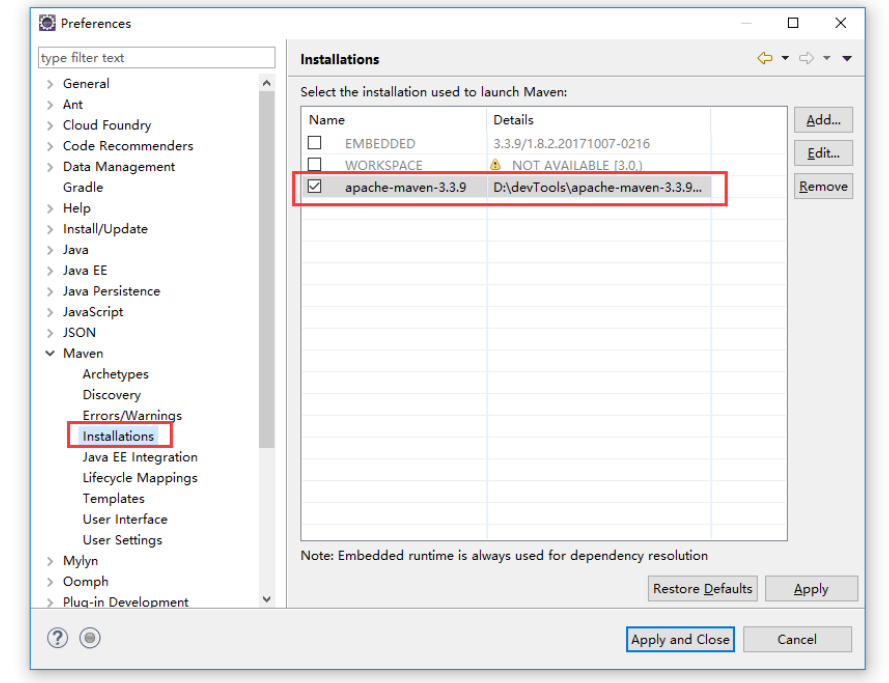889x683 pixels.
Task: Click the help question mark icon
Action: 57,638
